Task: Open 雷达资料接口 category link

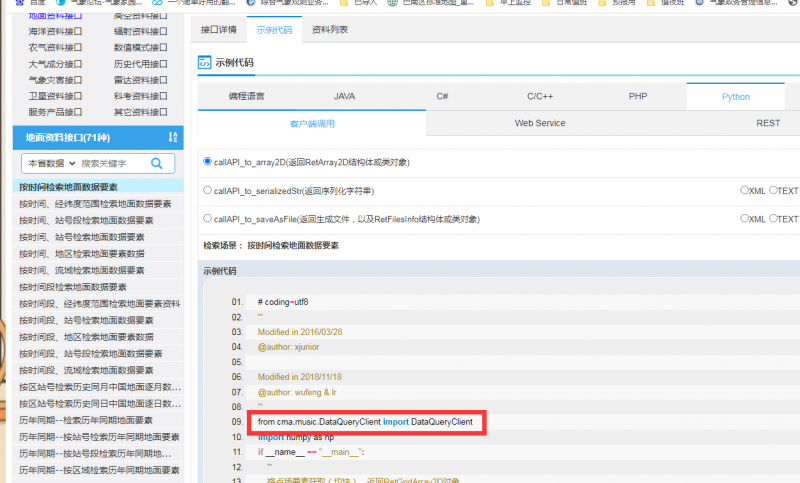Action: [140, 80]
